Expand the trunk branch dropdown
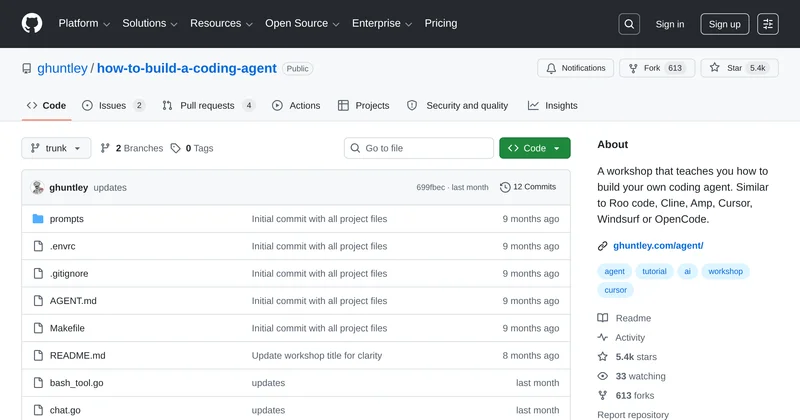The image size is (800, 420). [x=56, y=148]
